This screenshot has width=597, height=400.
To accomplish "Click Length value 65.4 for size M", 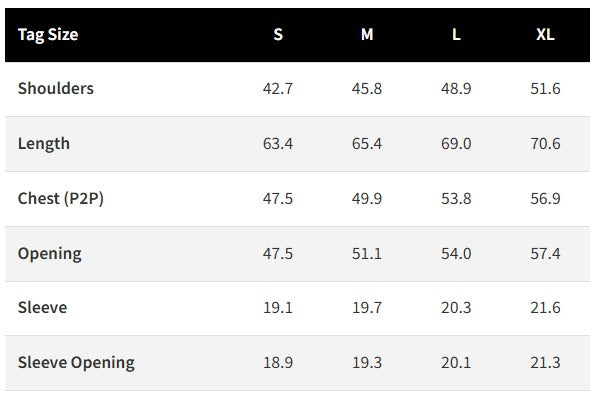I will tap(367, 144).
